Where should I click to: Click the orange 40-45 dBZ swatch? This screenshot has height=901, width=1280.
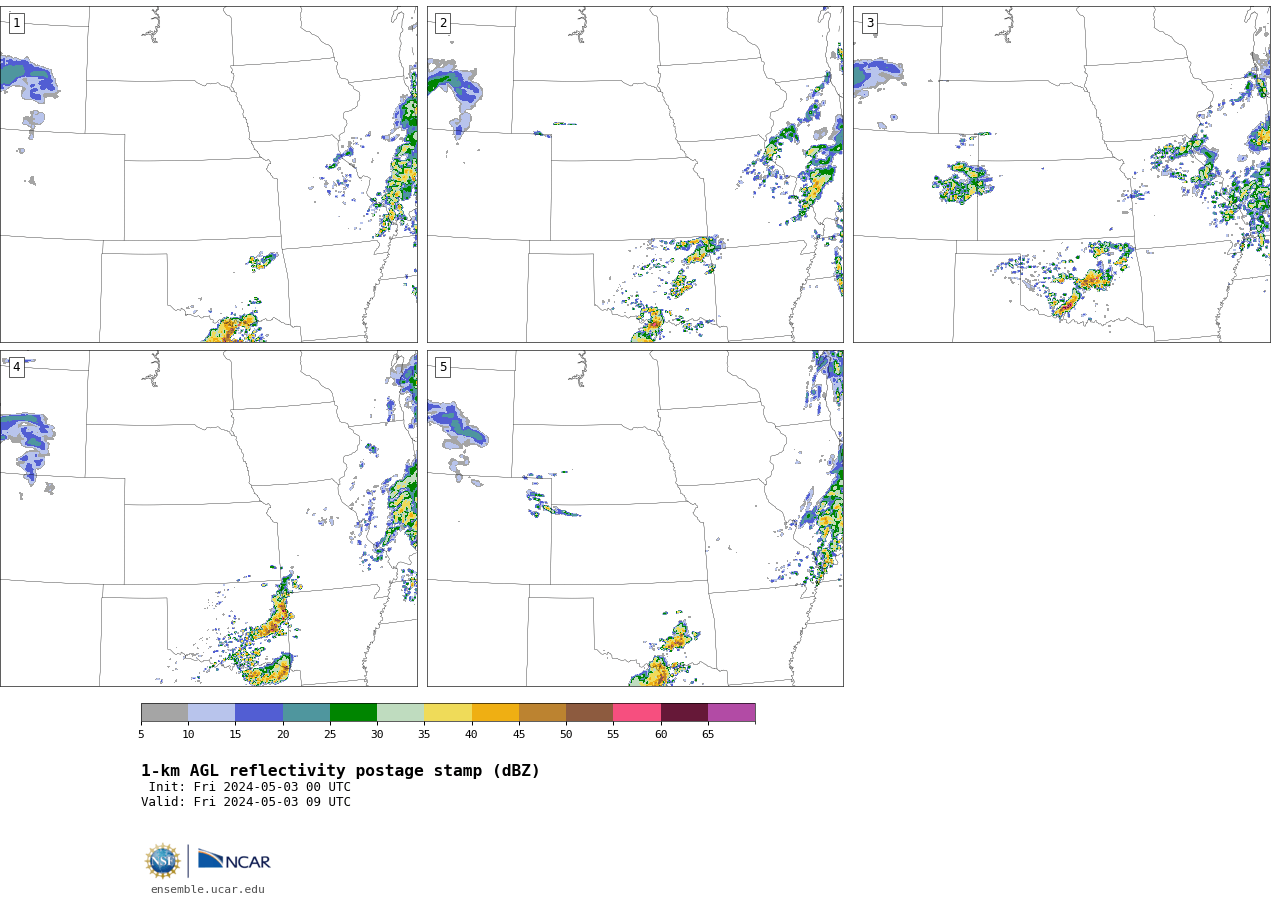pos(495,712)
